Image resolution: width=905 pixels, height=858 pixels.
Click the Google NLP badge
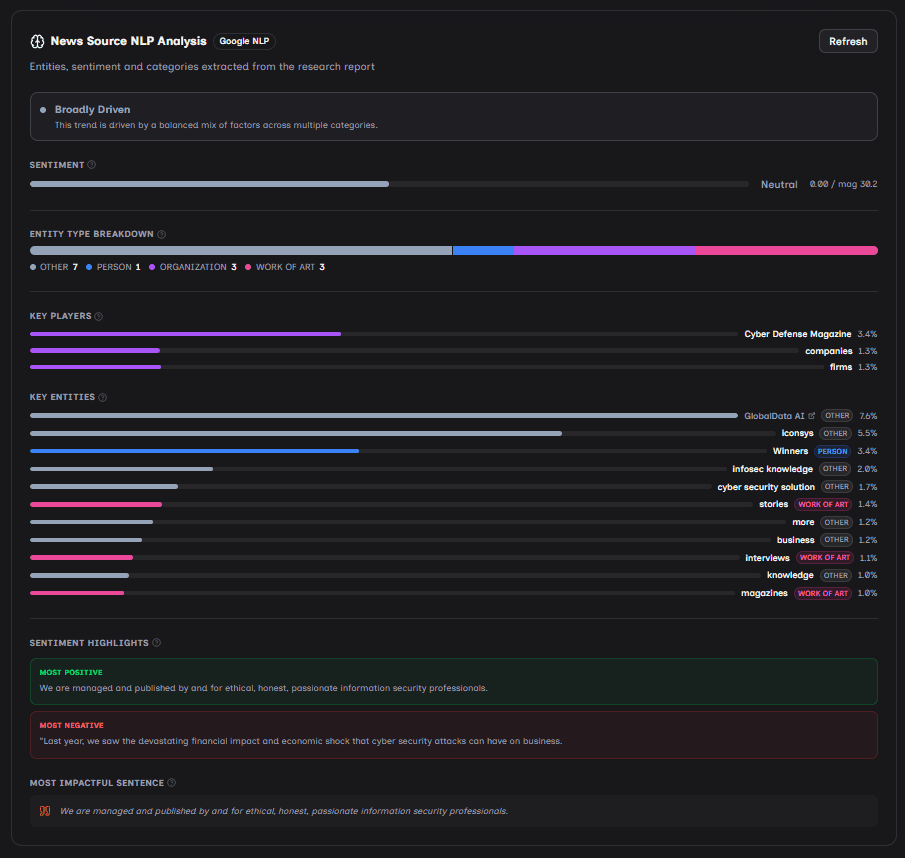(244, 41)
